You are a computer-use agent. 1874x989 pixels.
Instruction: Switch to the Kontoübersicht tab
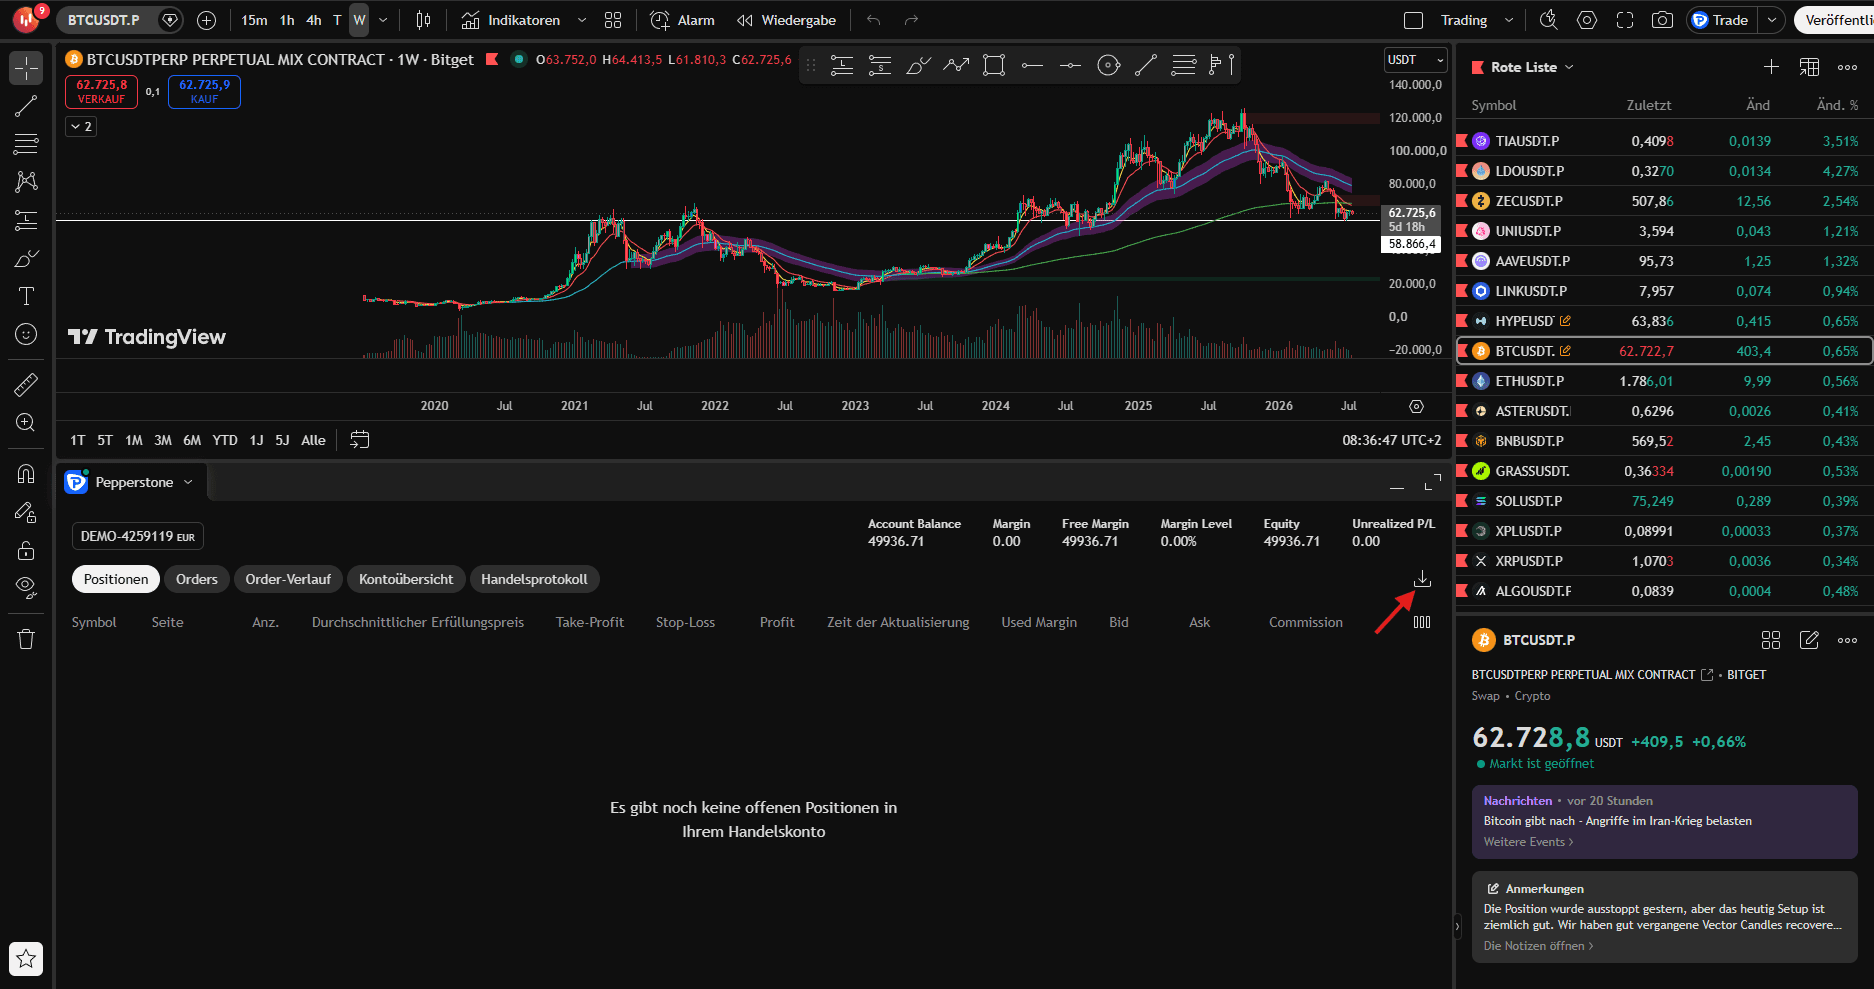point(406,579)
